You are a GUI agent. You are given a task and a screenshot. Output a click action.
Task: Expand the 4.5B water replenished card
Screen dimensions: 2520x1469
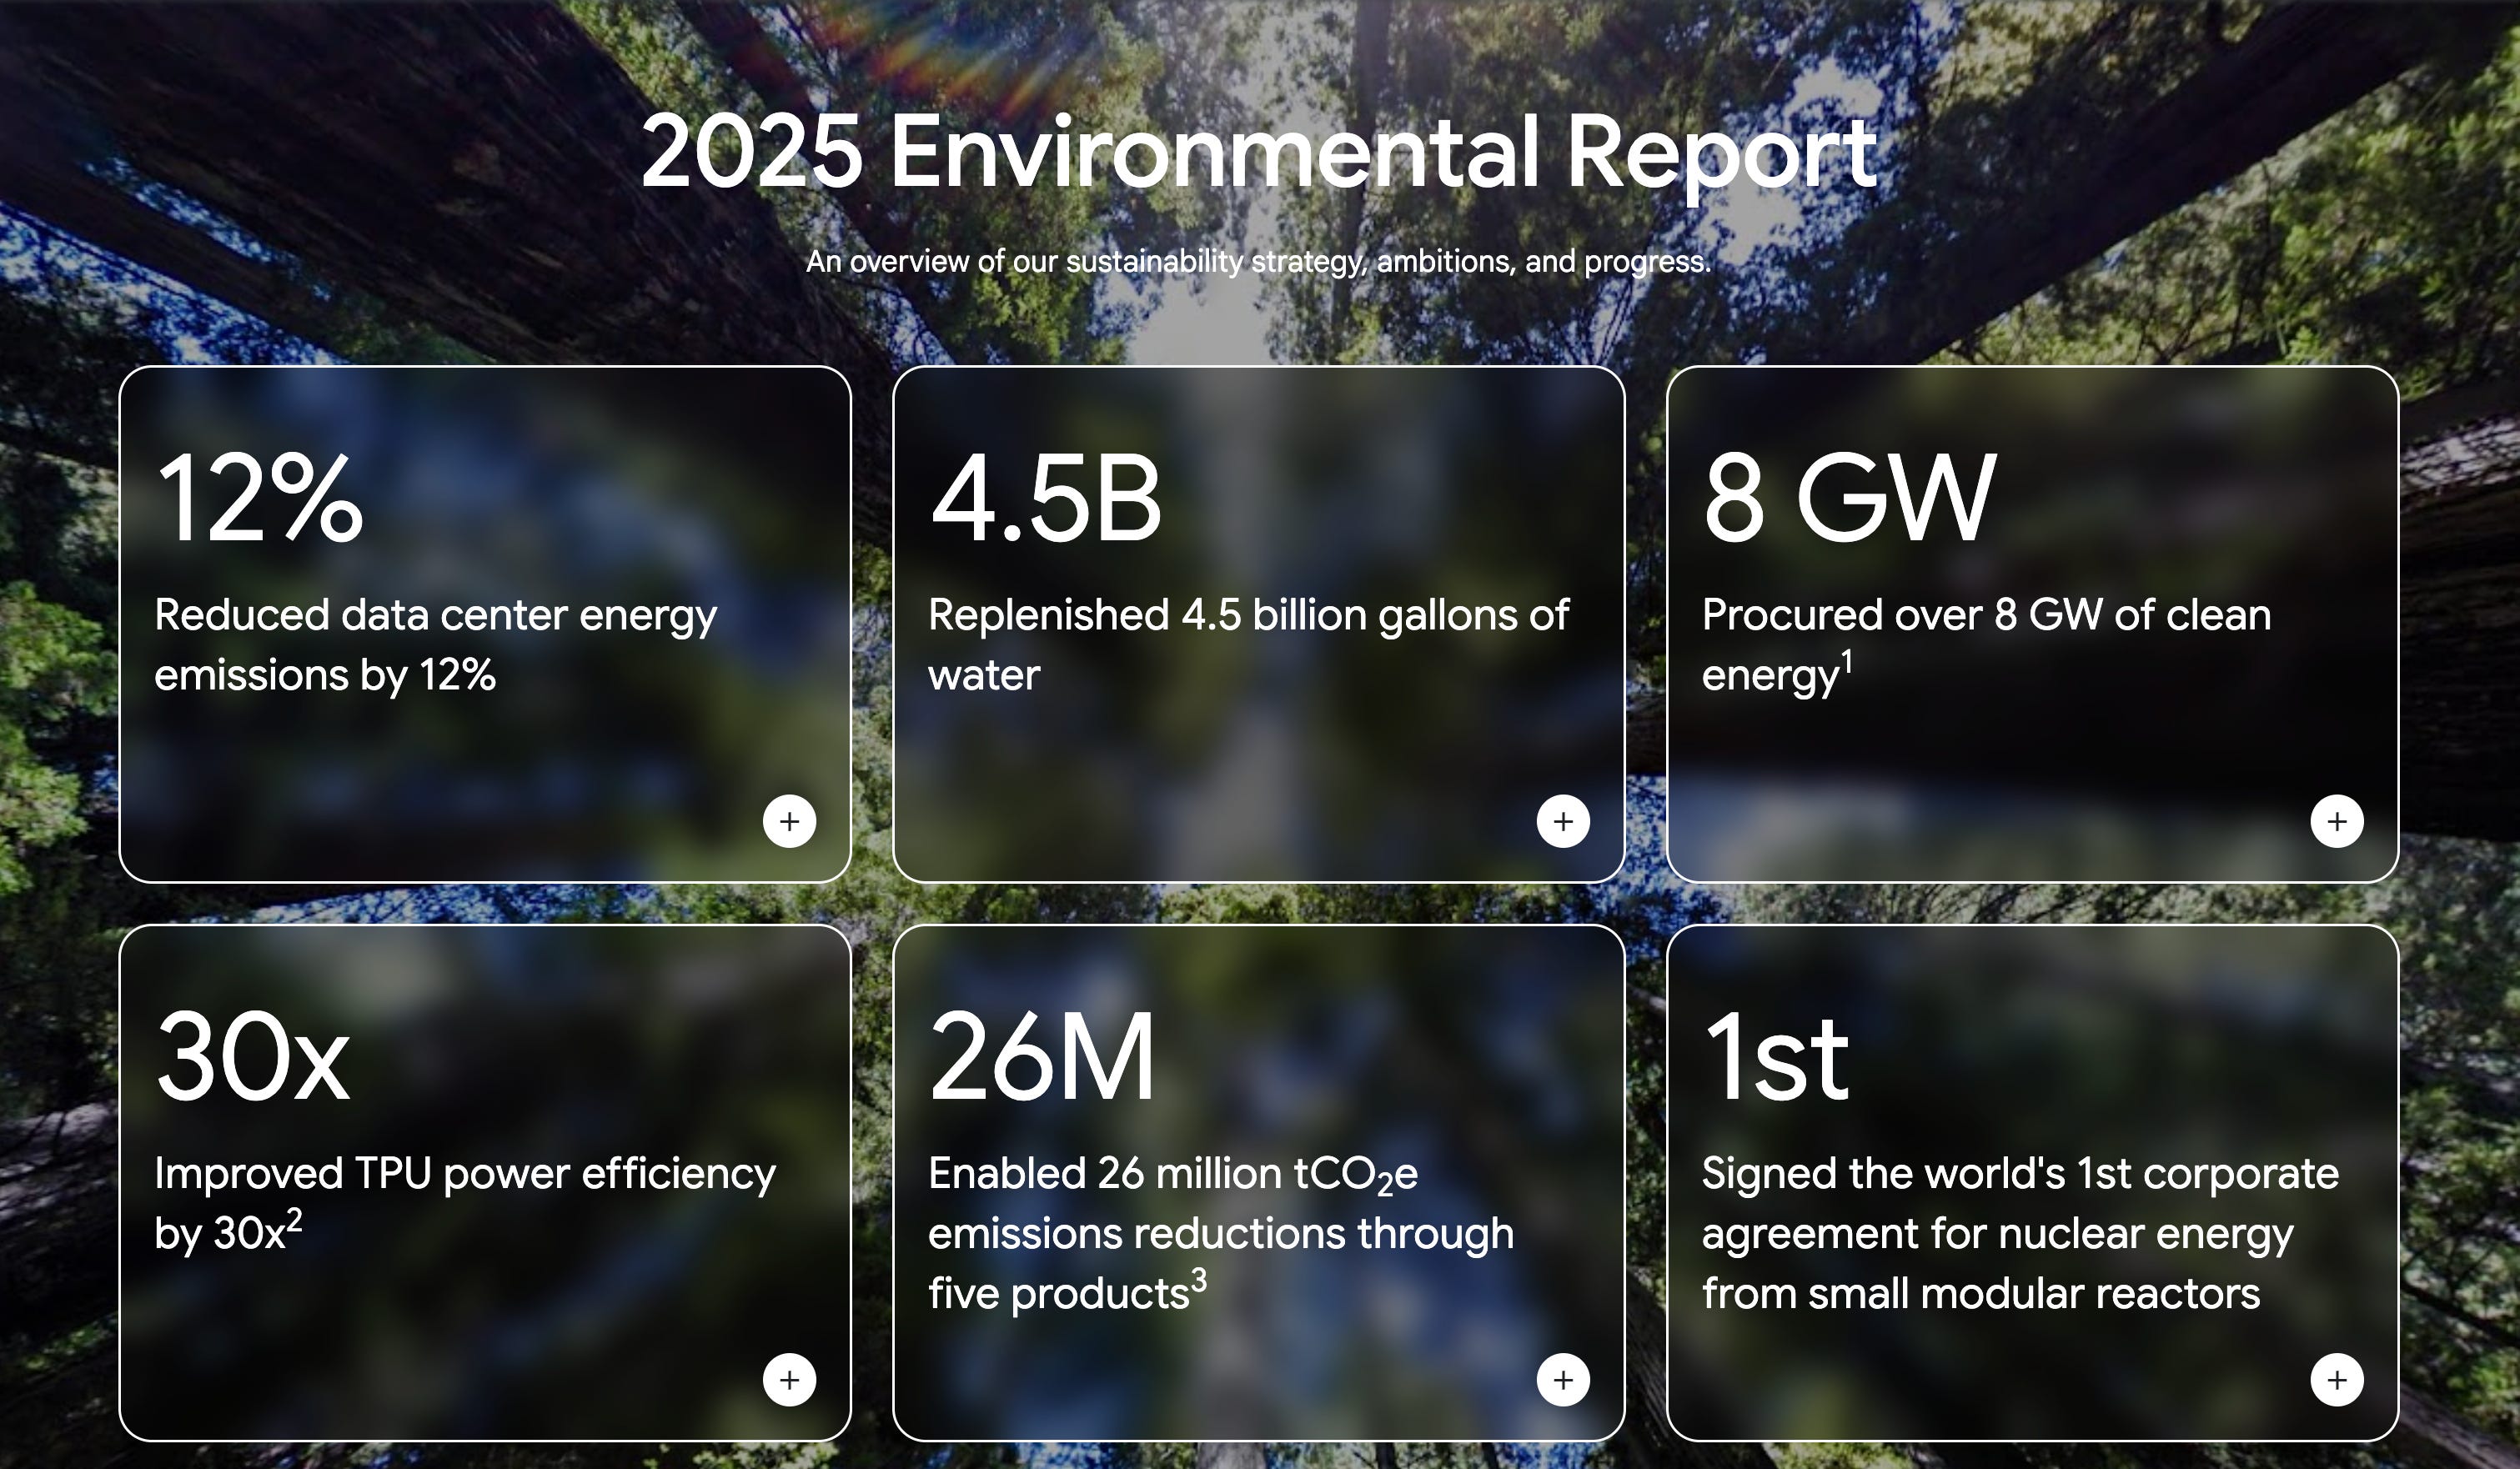click(1563, 821)
